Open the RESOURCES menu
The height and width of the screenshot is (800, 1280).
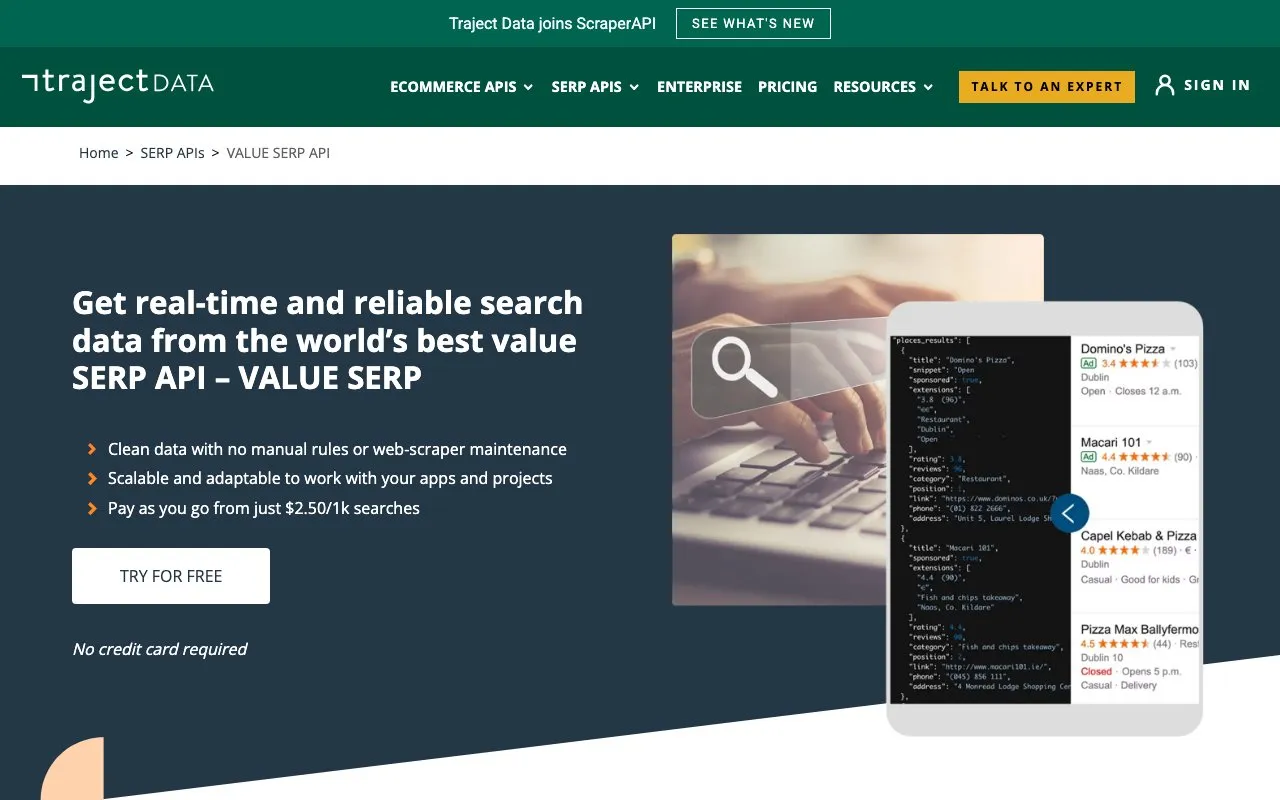coord(875,87)
